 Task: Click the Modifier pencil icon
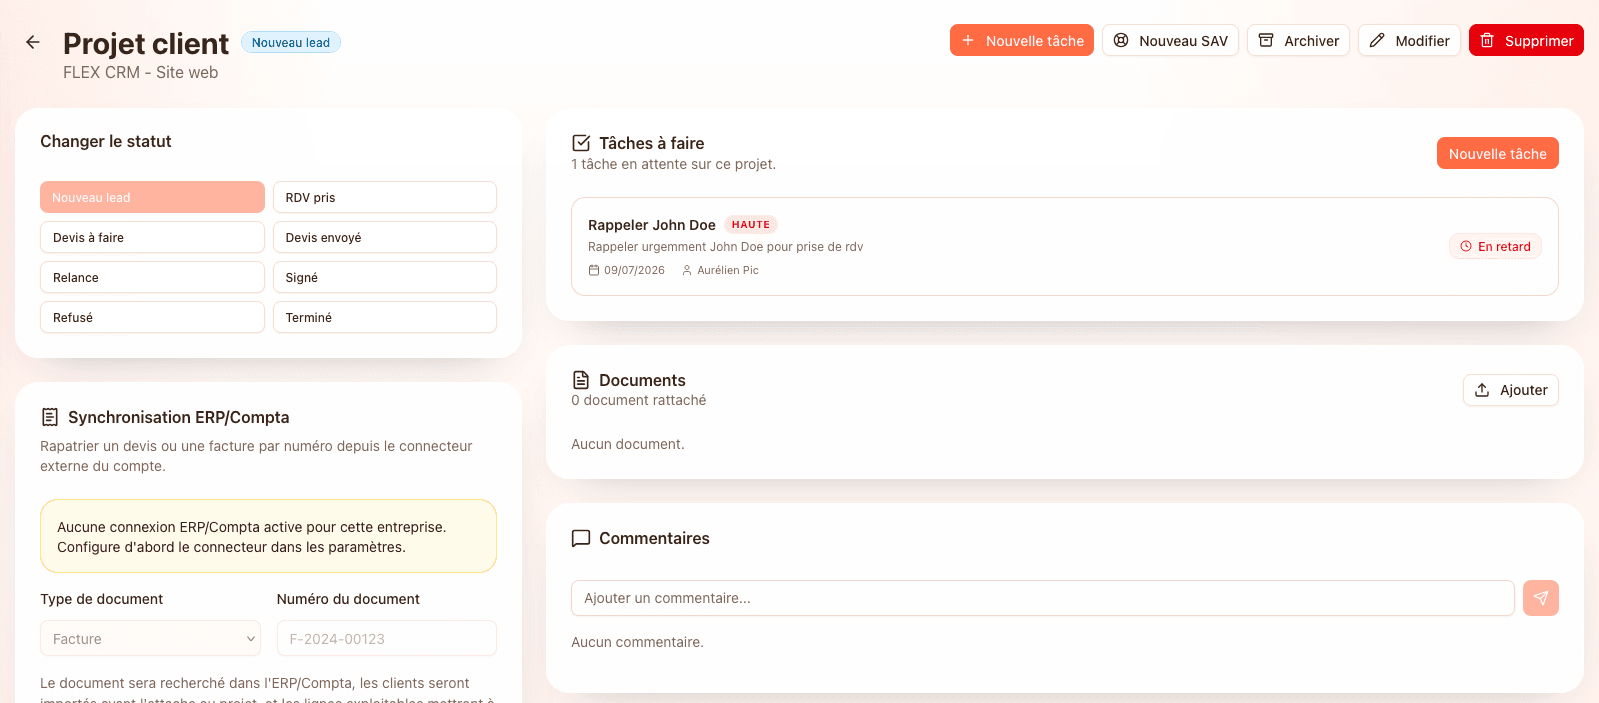tap(1377, 40)
